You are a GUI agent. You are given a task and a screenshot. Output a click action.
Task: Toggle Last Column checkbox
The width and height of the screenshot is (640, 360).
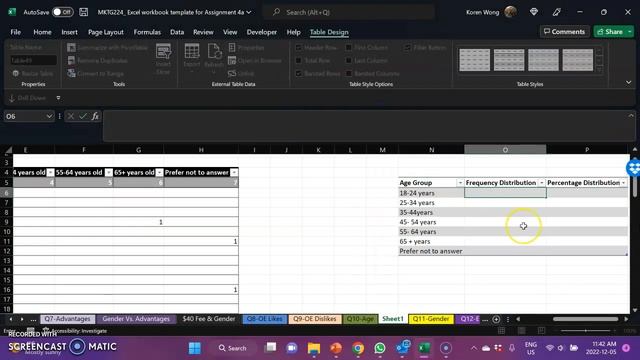coord(349,60)
